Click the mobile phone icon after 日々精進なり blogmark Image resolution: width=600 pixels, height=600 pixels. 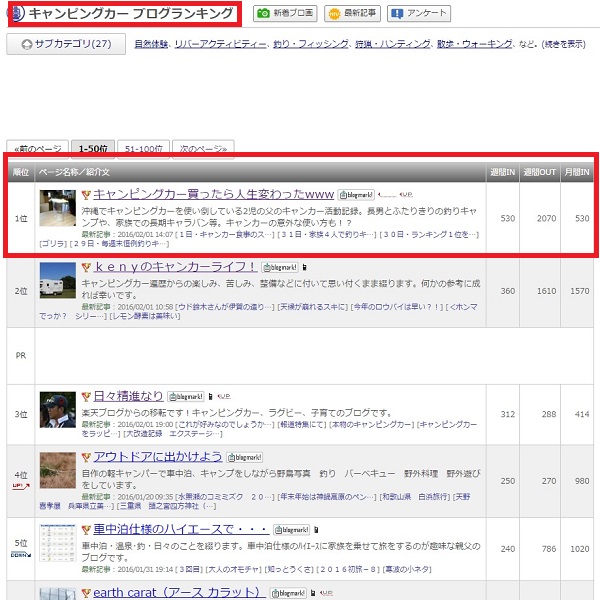click(210, 396)
